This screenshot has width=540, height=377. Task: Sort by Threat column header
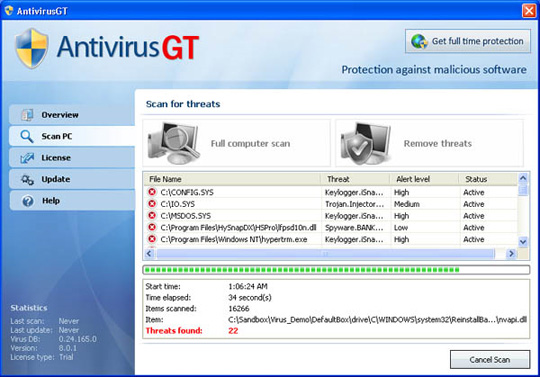[x=355, y=179]
